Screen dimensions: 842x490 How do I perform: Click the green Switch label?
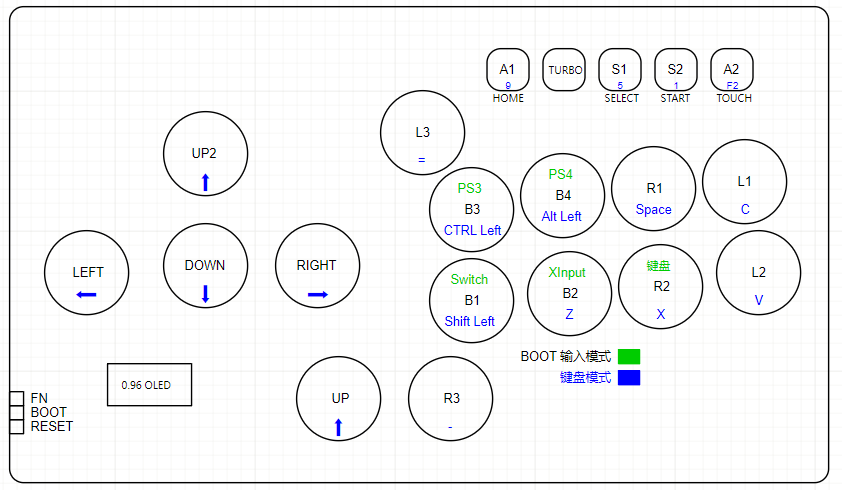tap(469, 279)
